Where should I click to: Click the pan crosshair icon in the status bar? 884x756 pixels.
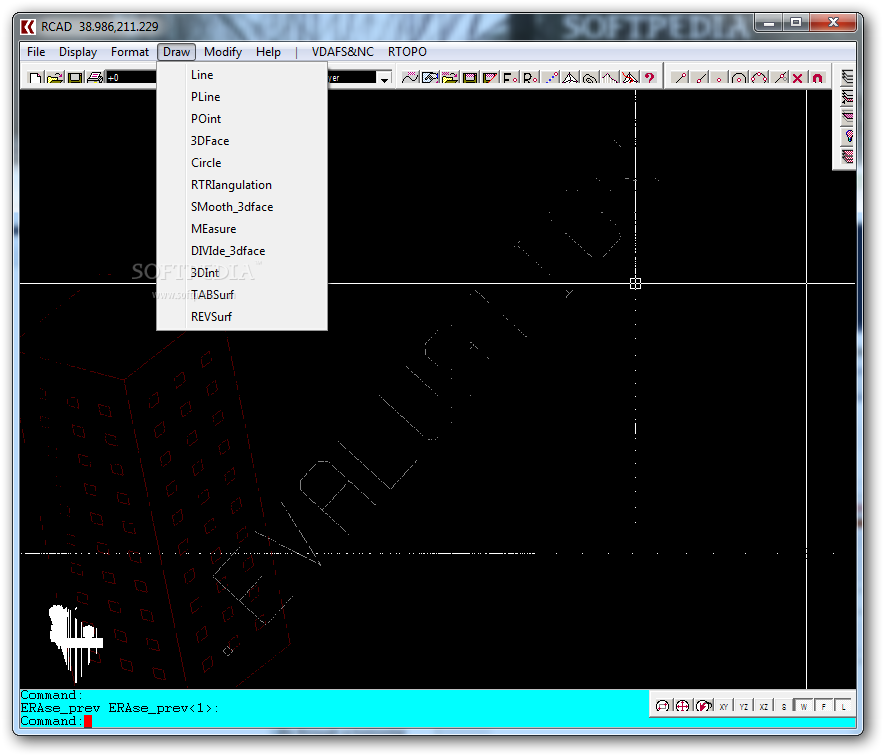coord(682,706)
